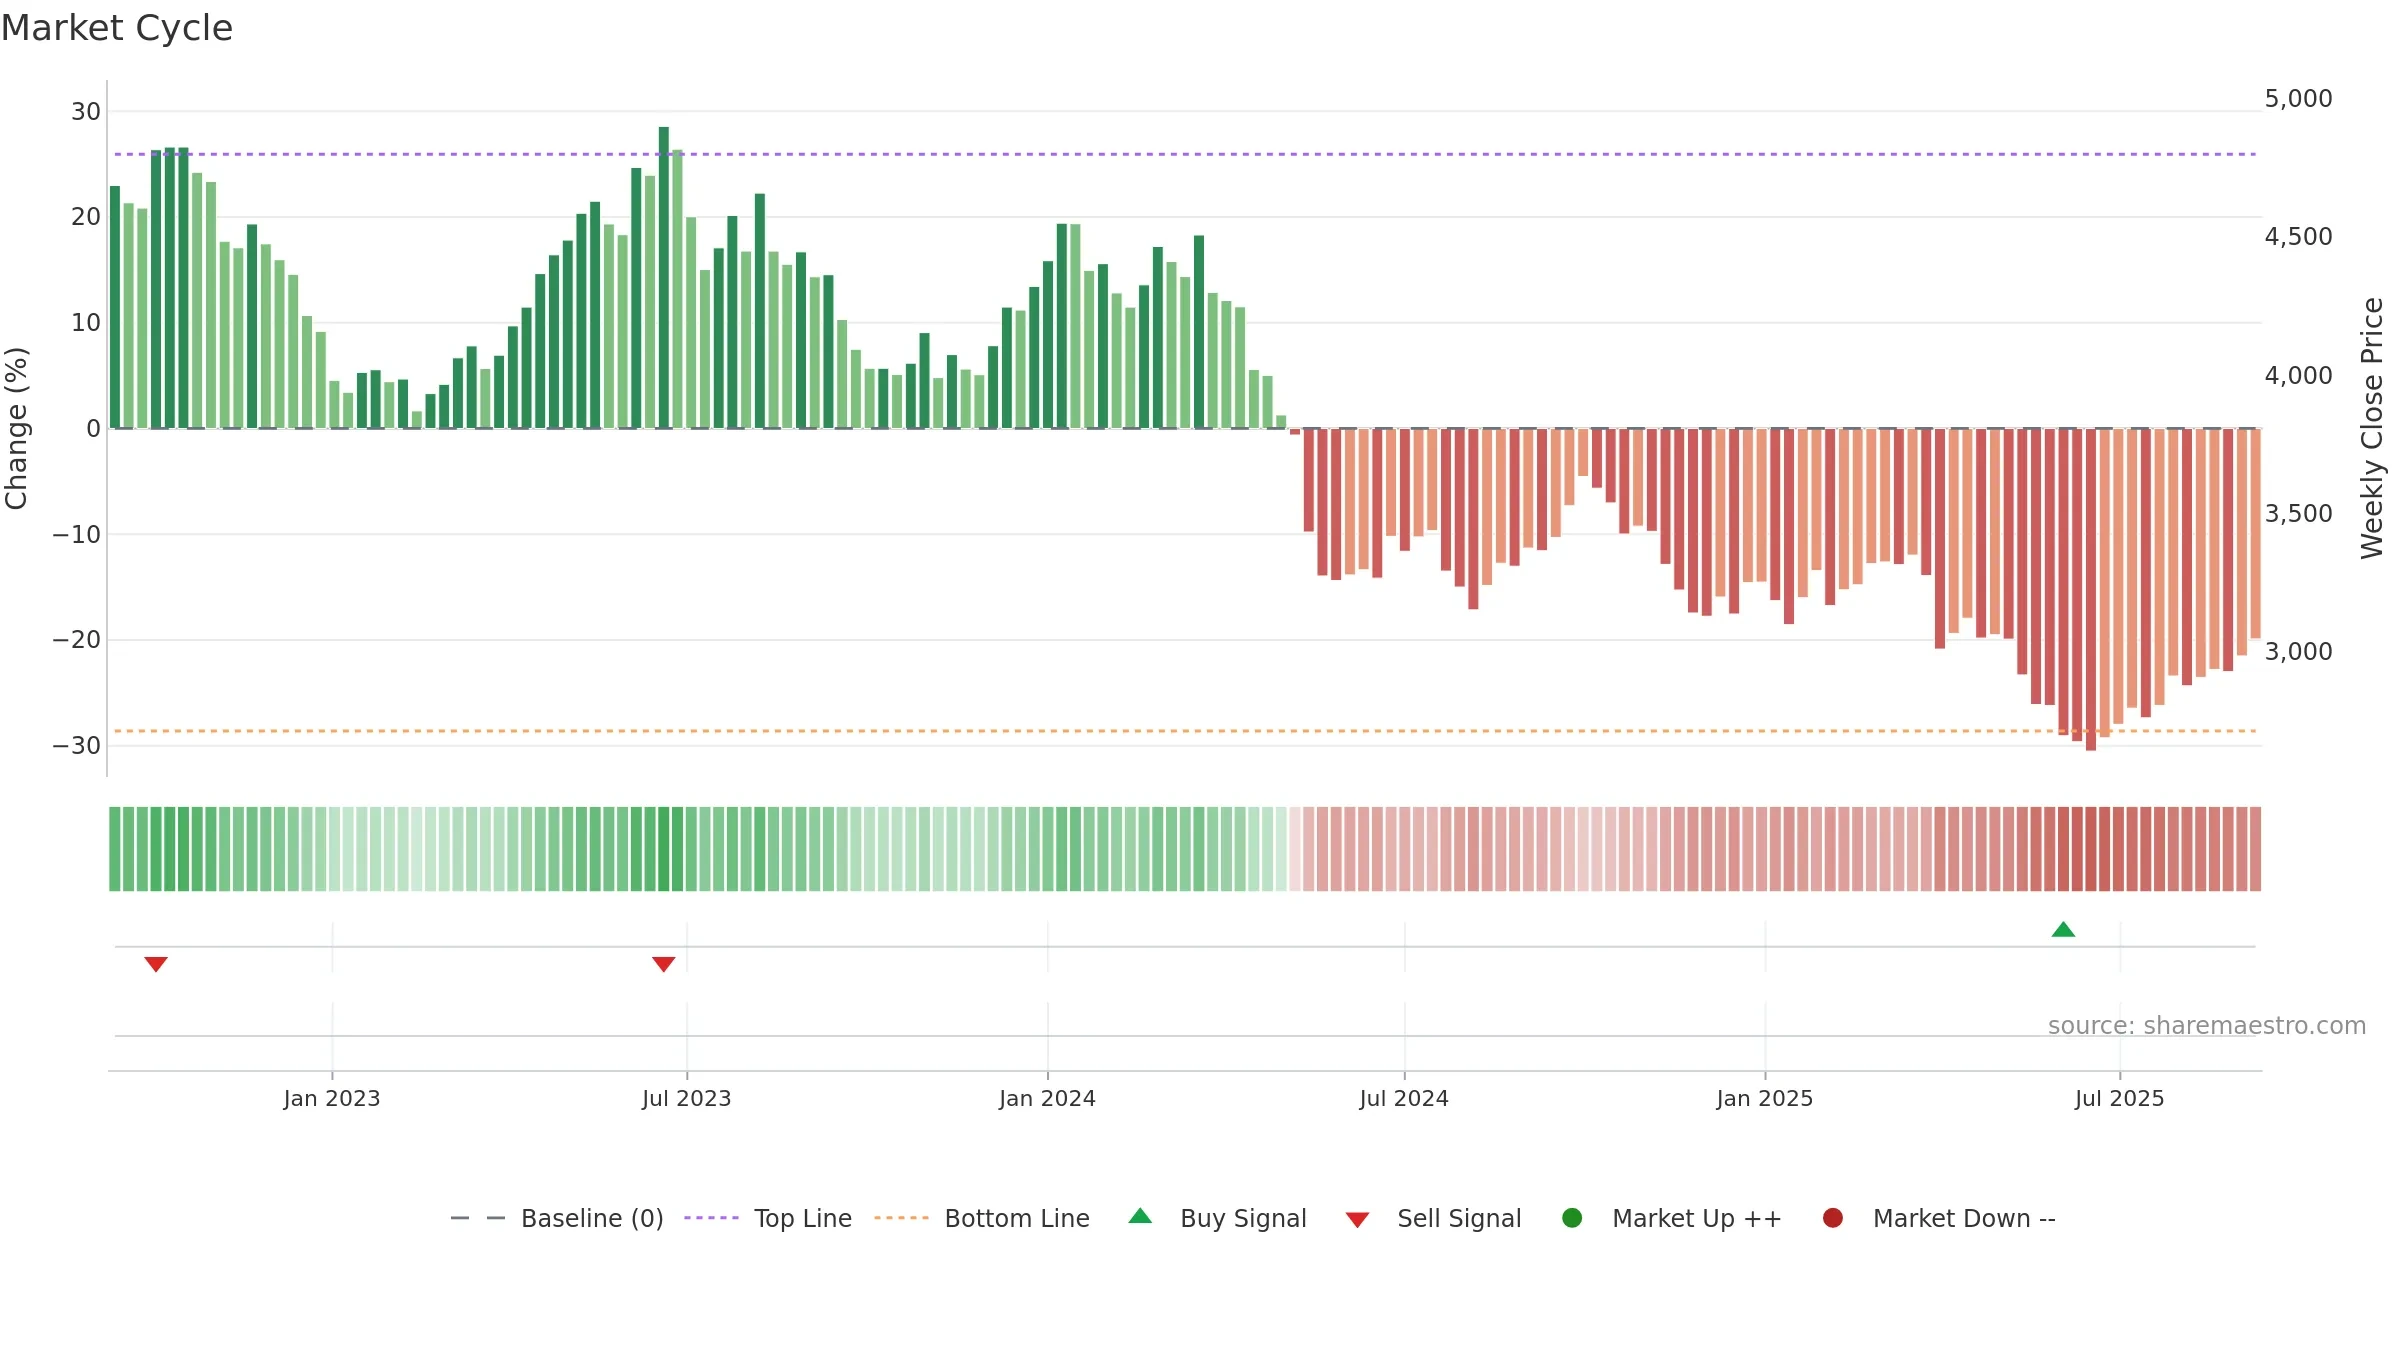2400x1350 pixels.
Task: Click the Jan 2024 x-axis label
Action: 1048,1099
